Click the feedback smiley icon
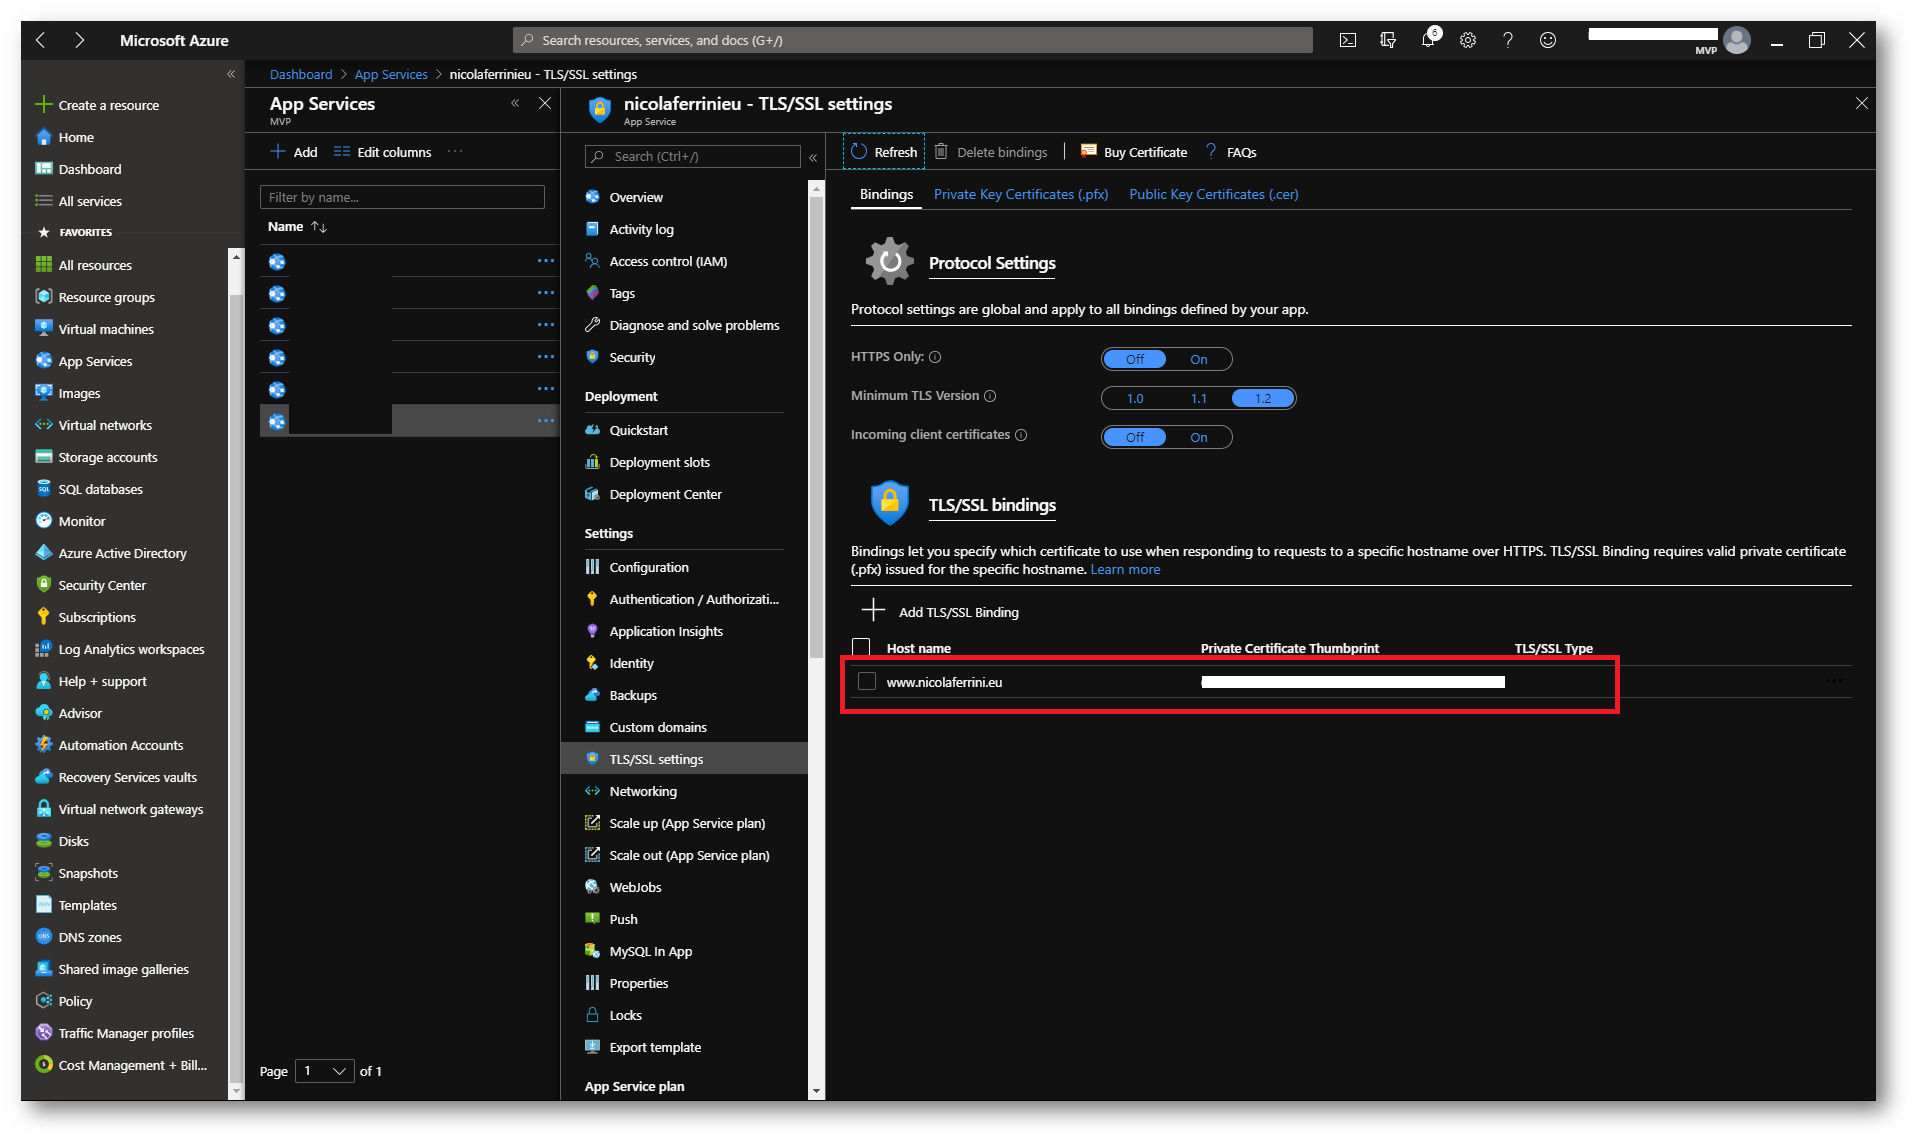1918x1143 pixels. (x=1547, y=40)
